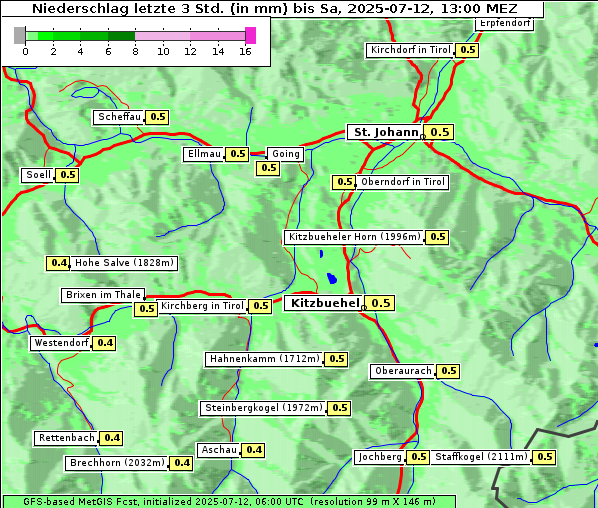Screen dimensions: 598x508
Task: Click the Going place label
Action: click(x=285, y=154)
